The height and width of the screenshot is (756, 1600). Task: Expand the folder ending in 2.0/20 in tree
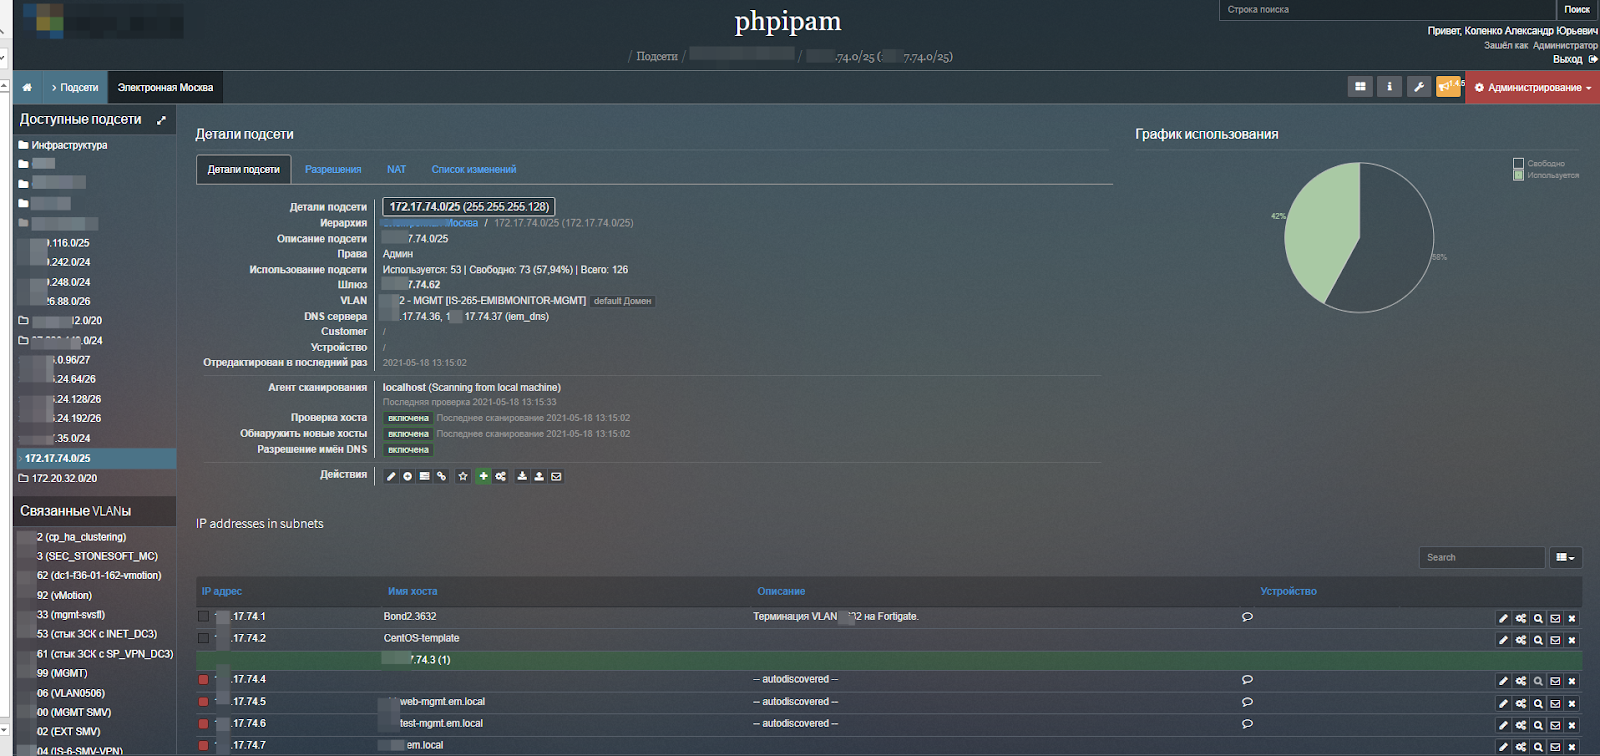coord(23,321)
